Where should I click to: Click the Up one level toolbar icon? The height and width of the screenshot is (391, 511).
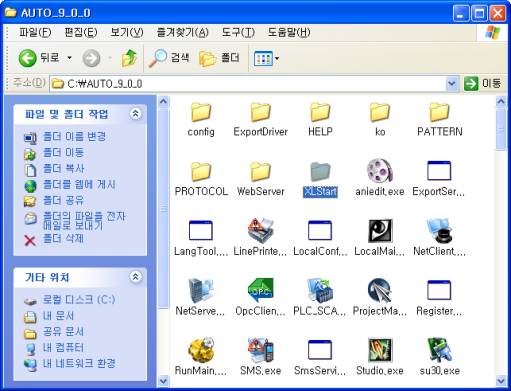point(129,58)
